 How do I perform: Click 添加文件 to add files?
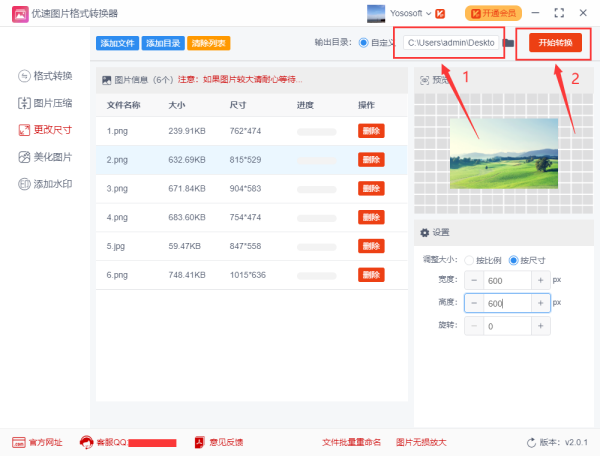118,43
